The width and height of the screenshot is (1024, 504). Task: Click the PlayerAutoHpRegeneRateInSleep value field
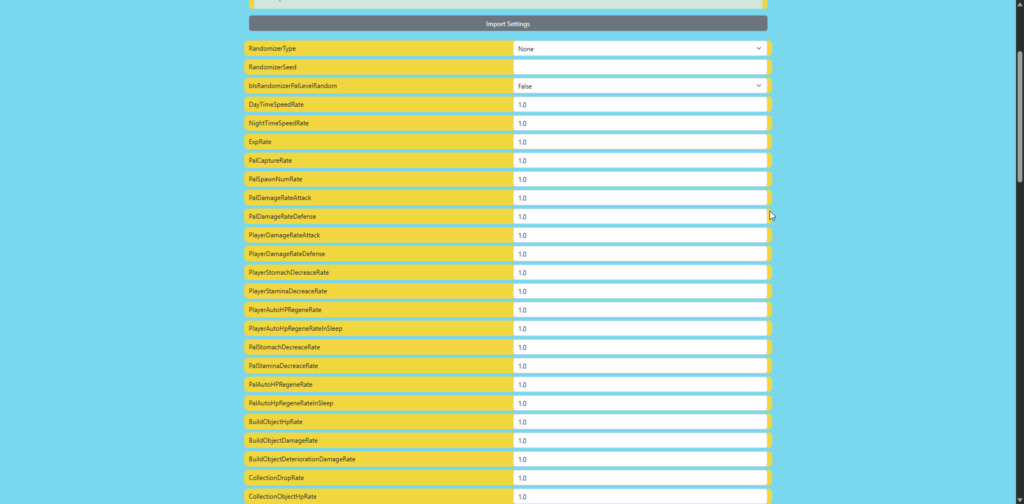(x=640, y=328)
